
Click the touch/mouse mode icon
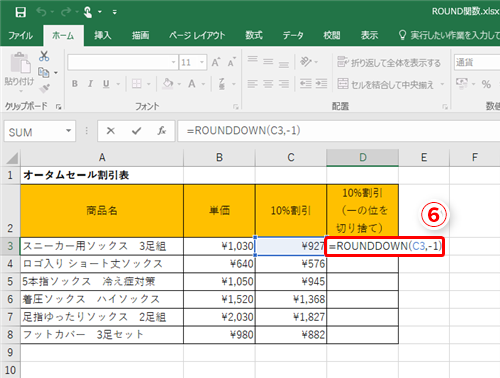[x=88, y=12]
